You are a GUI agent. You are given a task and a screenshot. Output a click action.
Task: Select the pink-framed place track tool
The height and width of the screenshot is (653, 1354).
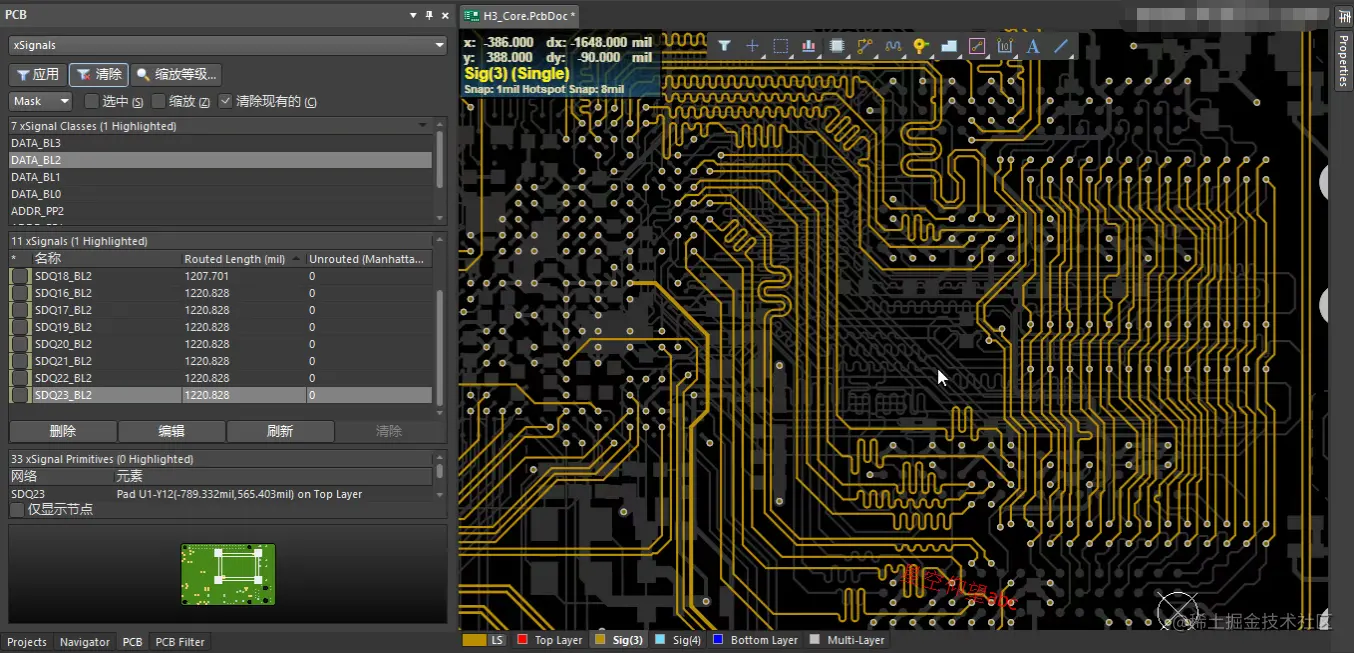[x=977, y=46]
